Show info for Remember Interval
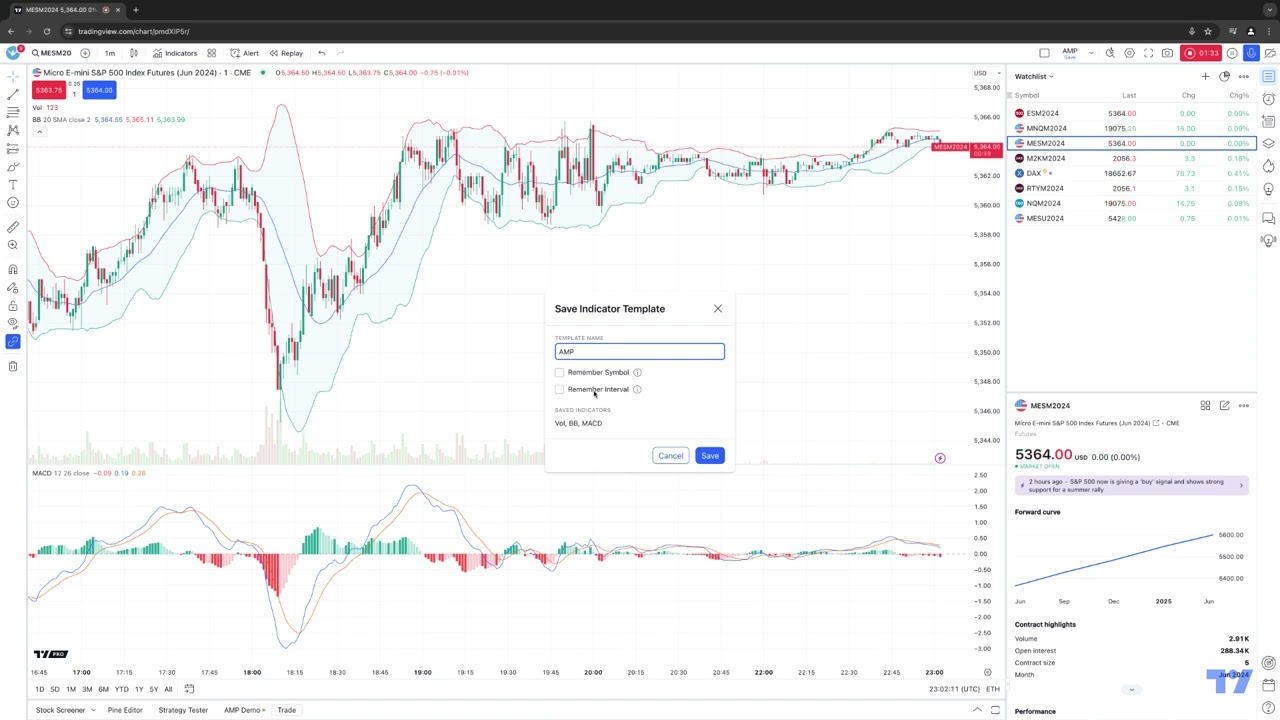1280x720 pixels. [x=637, y=389]
